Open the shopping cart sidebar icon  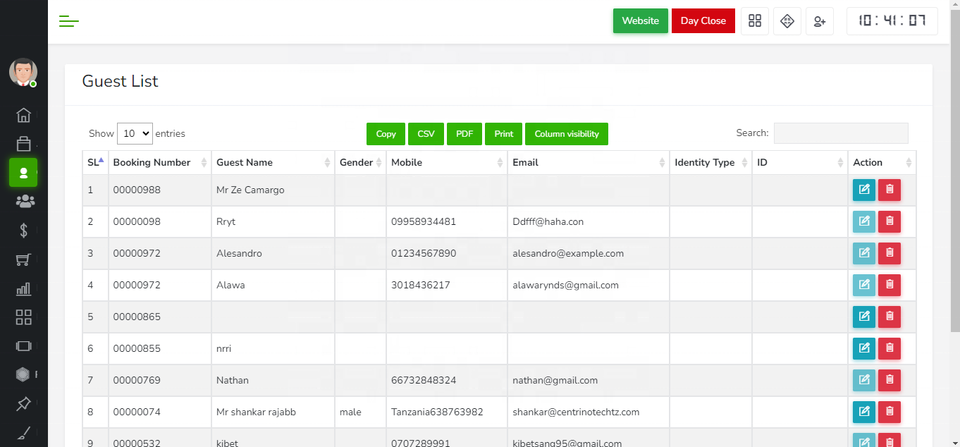tap(24, 260)
